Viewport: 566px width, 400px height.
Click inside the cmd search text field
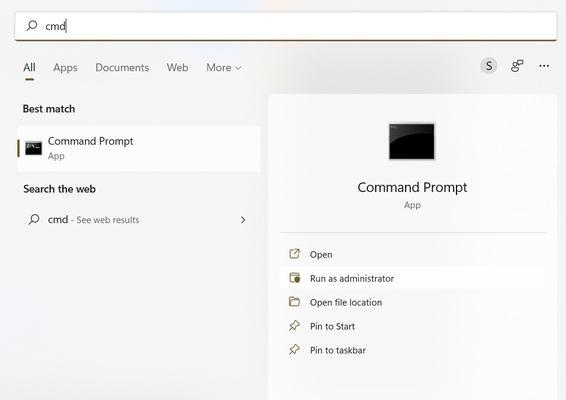286,26
